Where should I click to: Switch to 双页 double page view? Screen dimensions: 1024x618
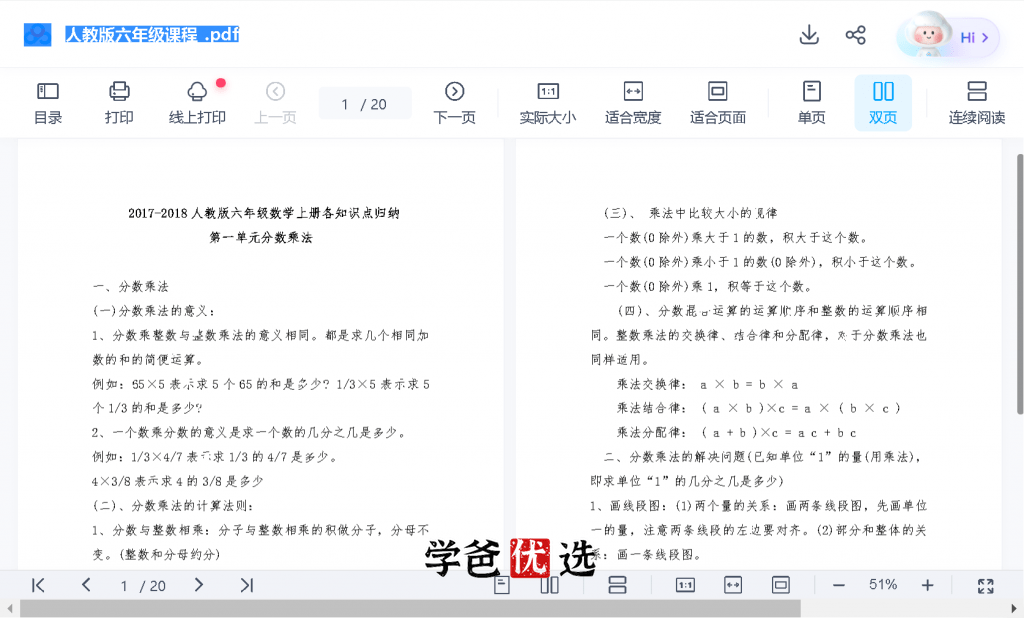(883, 103)
